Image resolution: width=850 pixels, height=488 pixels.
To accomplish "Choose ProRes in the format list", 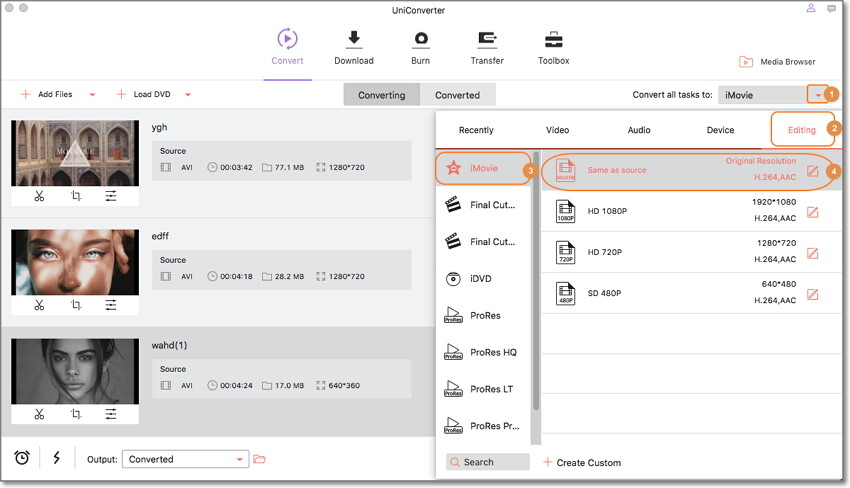I will click(x=483, y=316).
